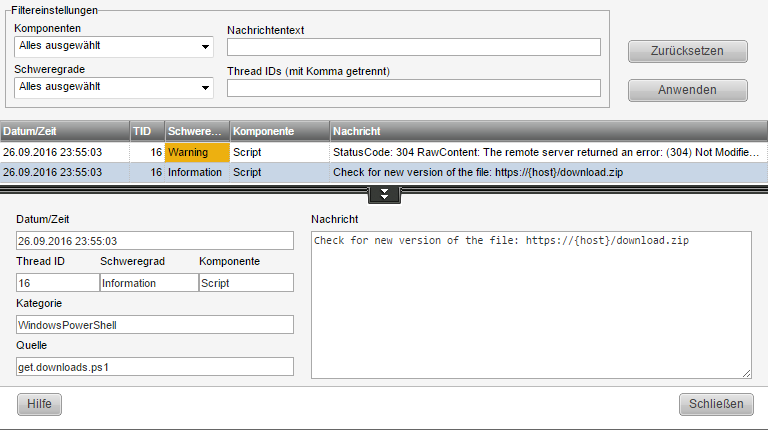Click the Schließen button

click(716, 405)
